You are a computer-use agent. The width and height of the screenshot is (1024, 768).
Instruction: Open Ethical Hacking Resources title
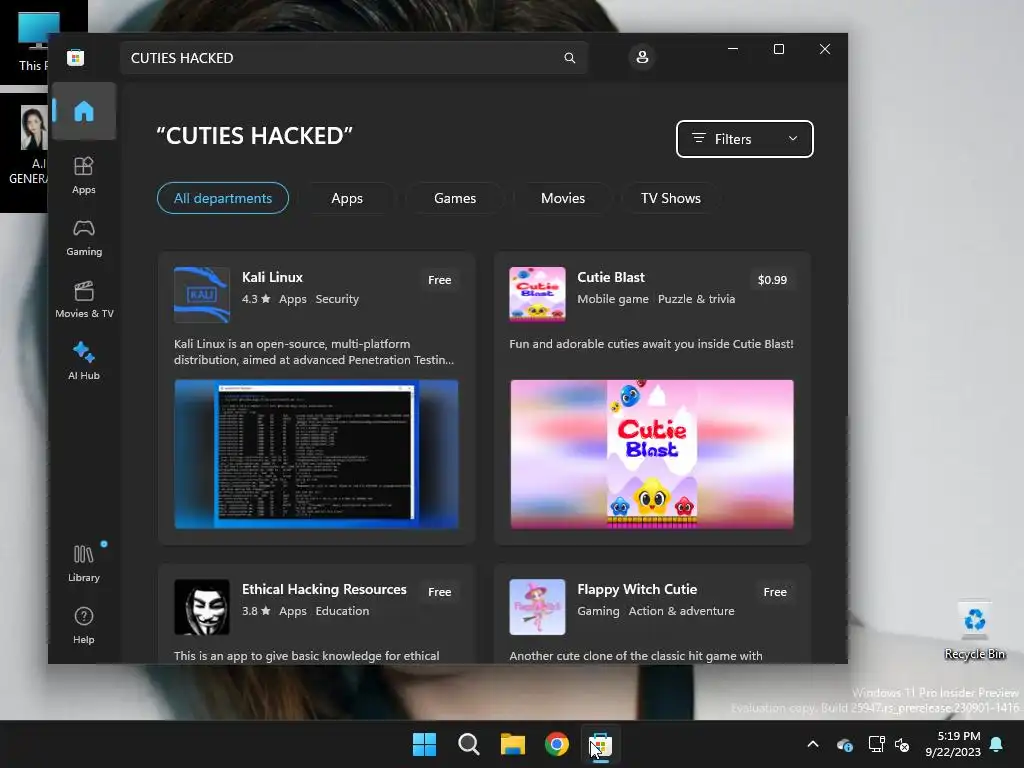(324, 589)
